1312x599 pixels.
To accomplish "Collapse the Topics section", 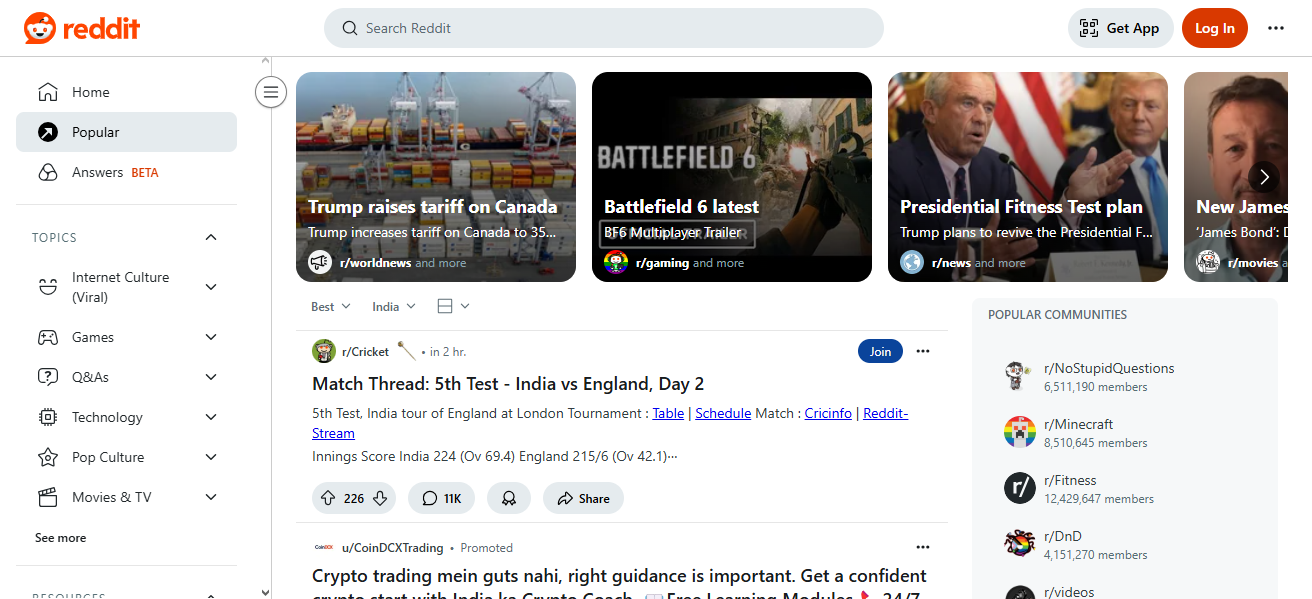I will pyautogui.click(x=211, y=237).
